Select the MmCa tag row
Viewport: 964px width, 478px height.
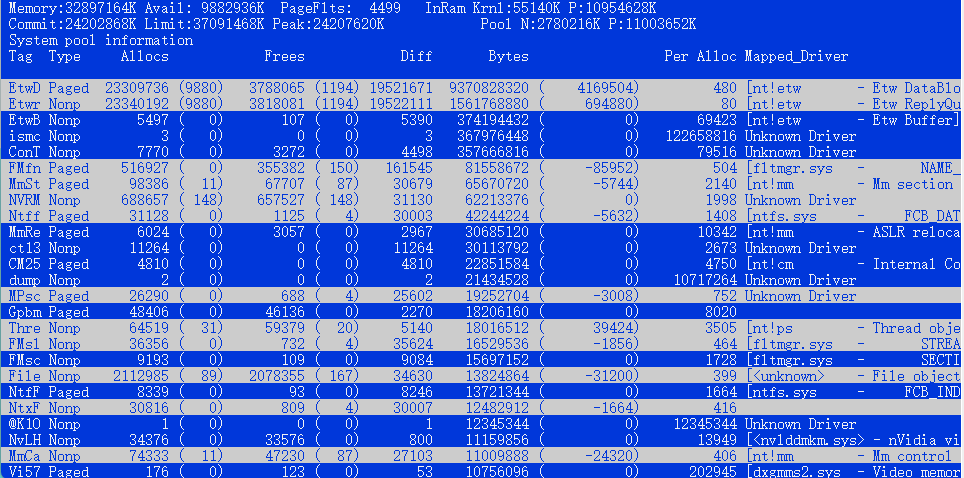482,456
